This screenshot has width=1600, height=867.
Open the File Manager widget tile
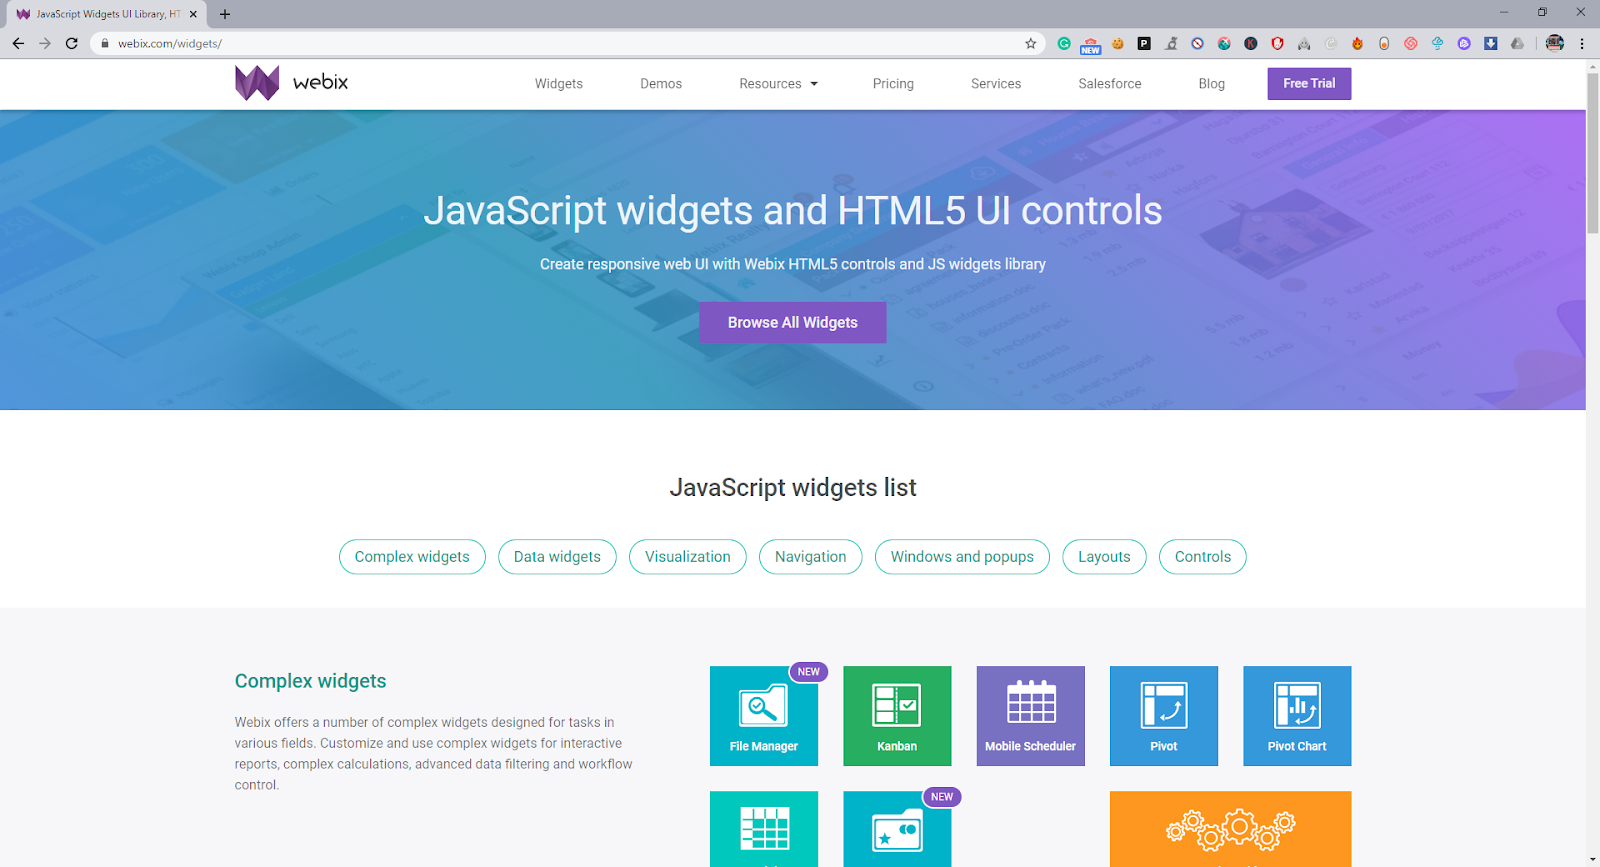pos(764,716)
